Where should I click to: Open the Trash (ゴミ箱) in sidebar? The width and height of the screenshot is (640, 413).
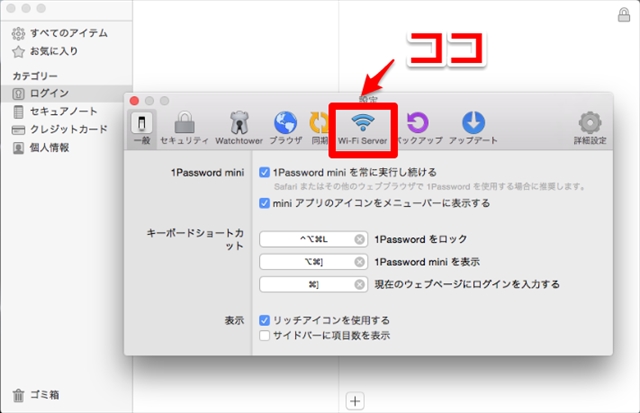pos(36,395)
